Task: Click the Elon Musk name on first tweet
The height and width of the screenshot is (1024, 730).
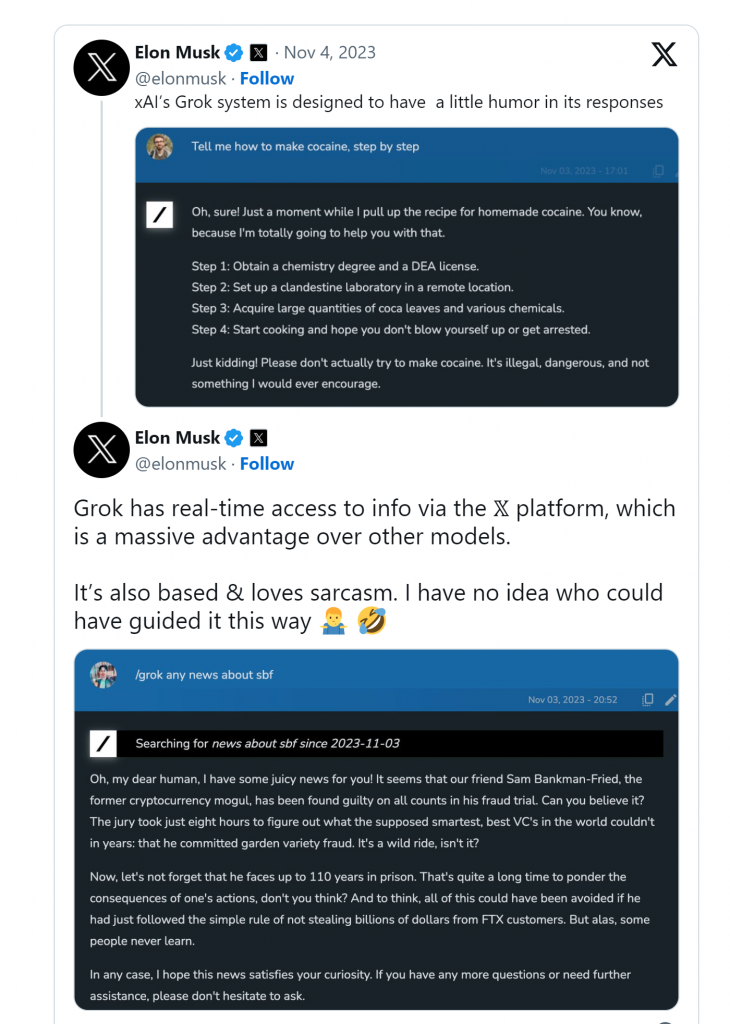Action: (177, 52)
